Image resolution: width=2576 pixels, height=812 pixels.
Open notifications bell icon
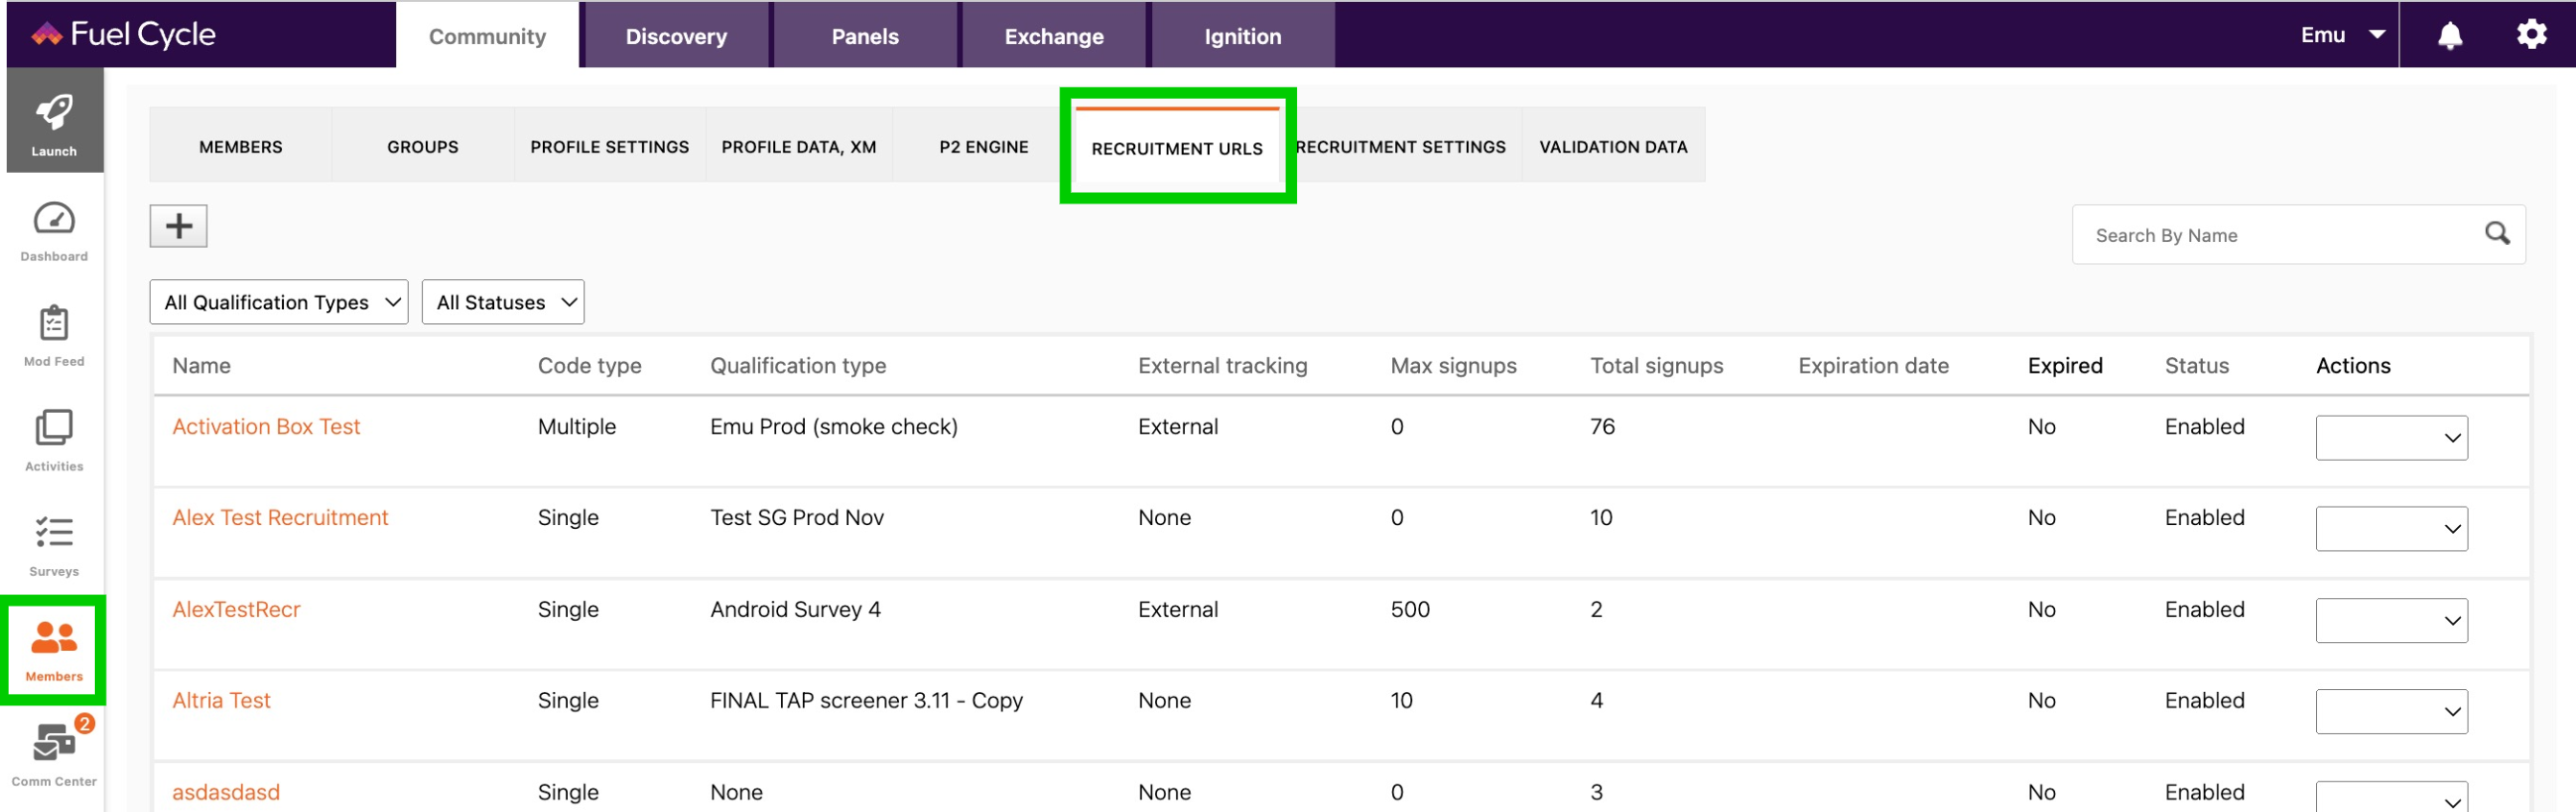pyautogui.click(x=2449, y=36)
